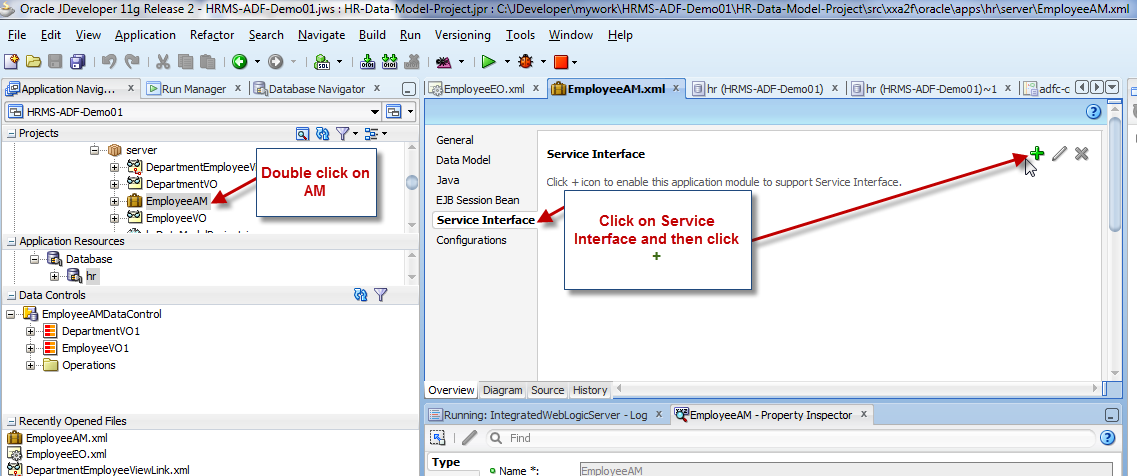Refresh the Projects panel
Screen dimensions: 1137x476
[x=323, y=134]
